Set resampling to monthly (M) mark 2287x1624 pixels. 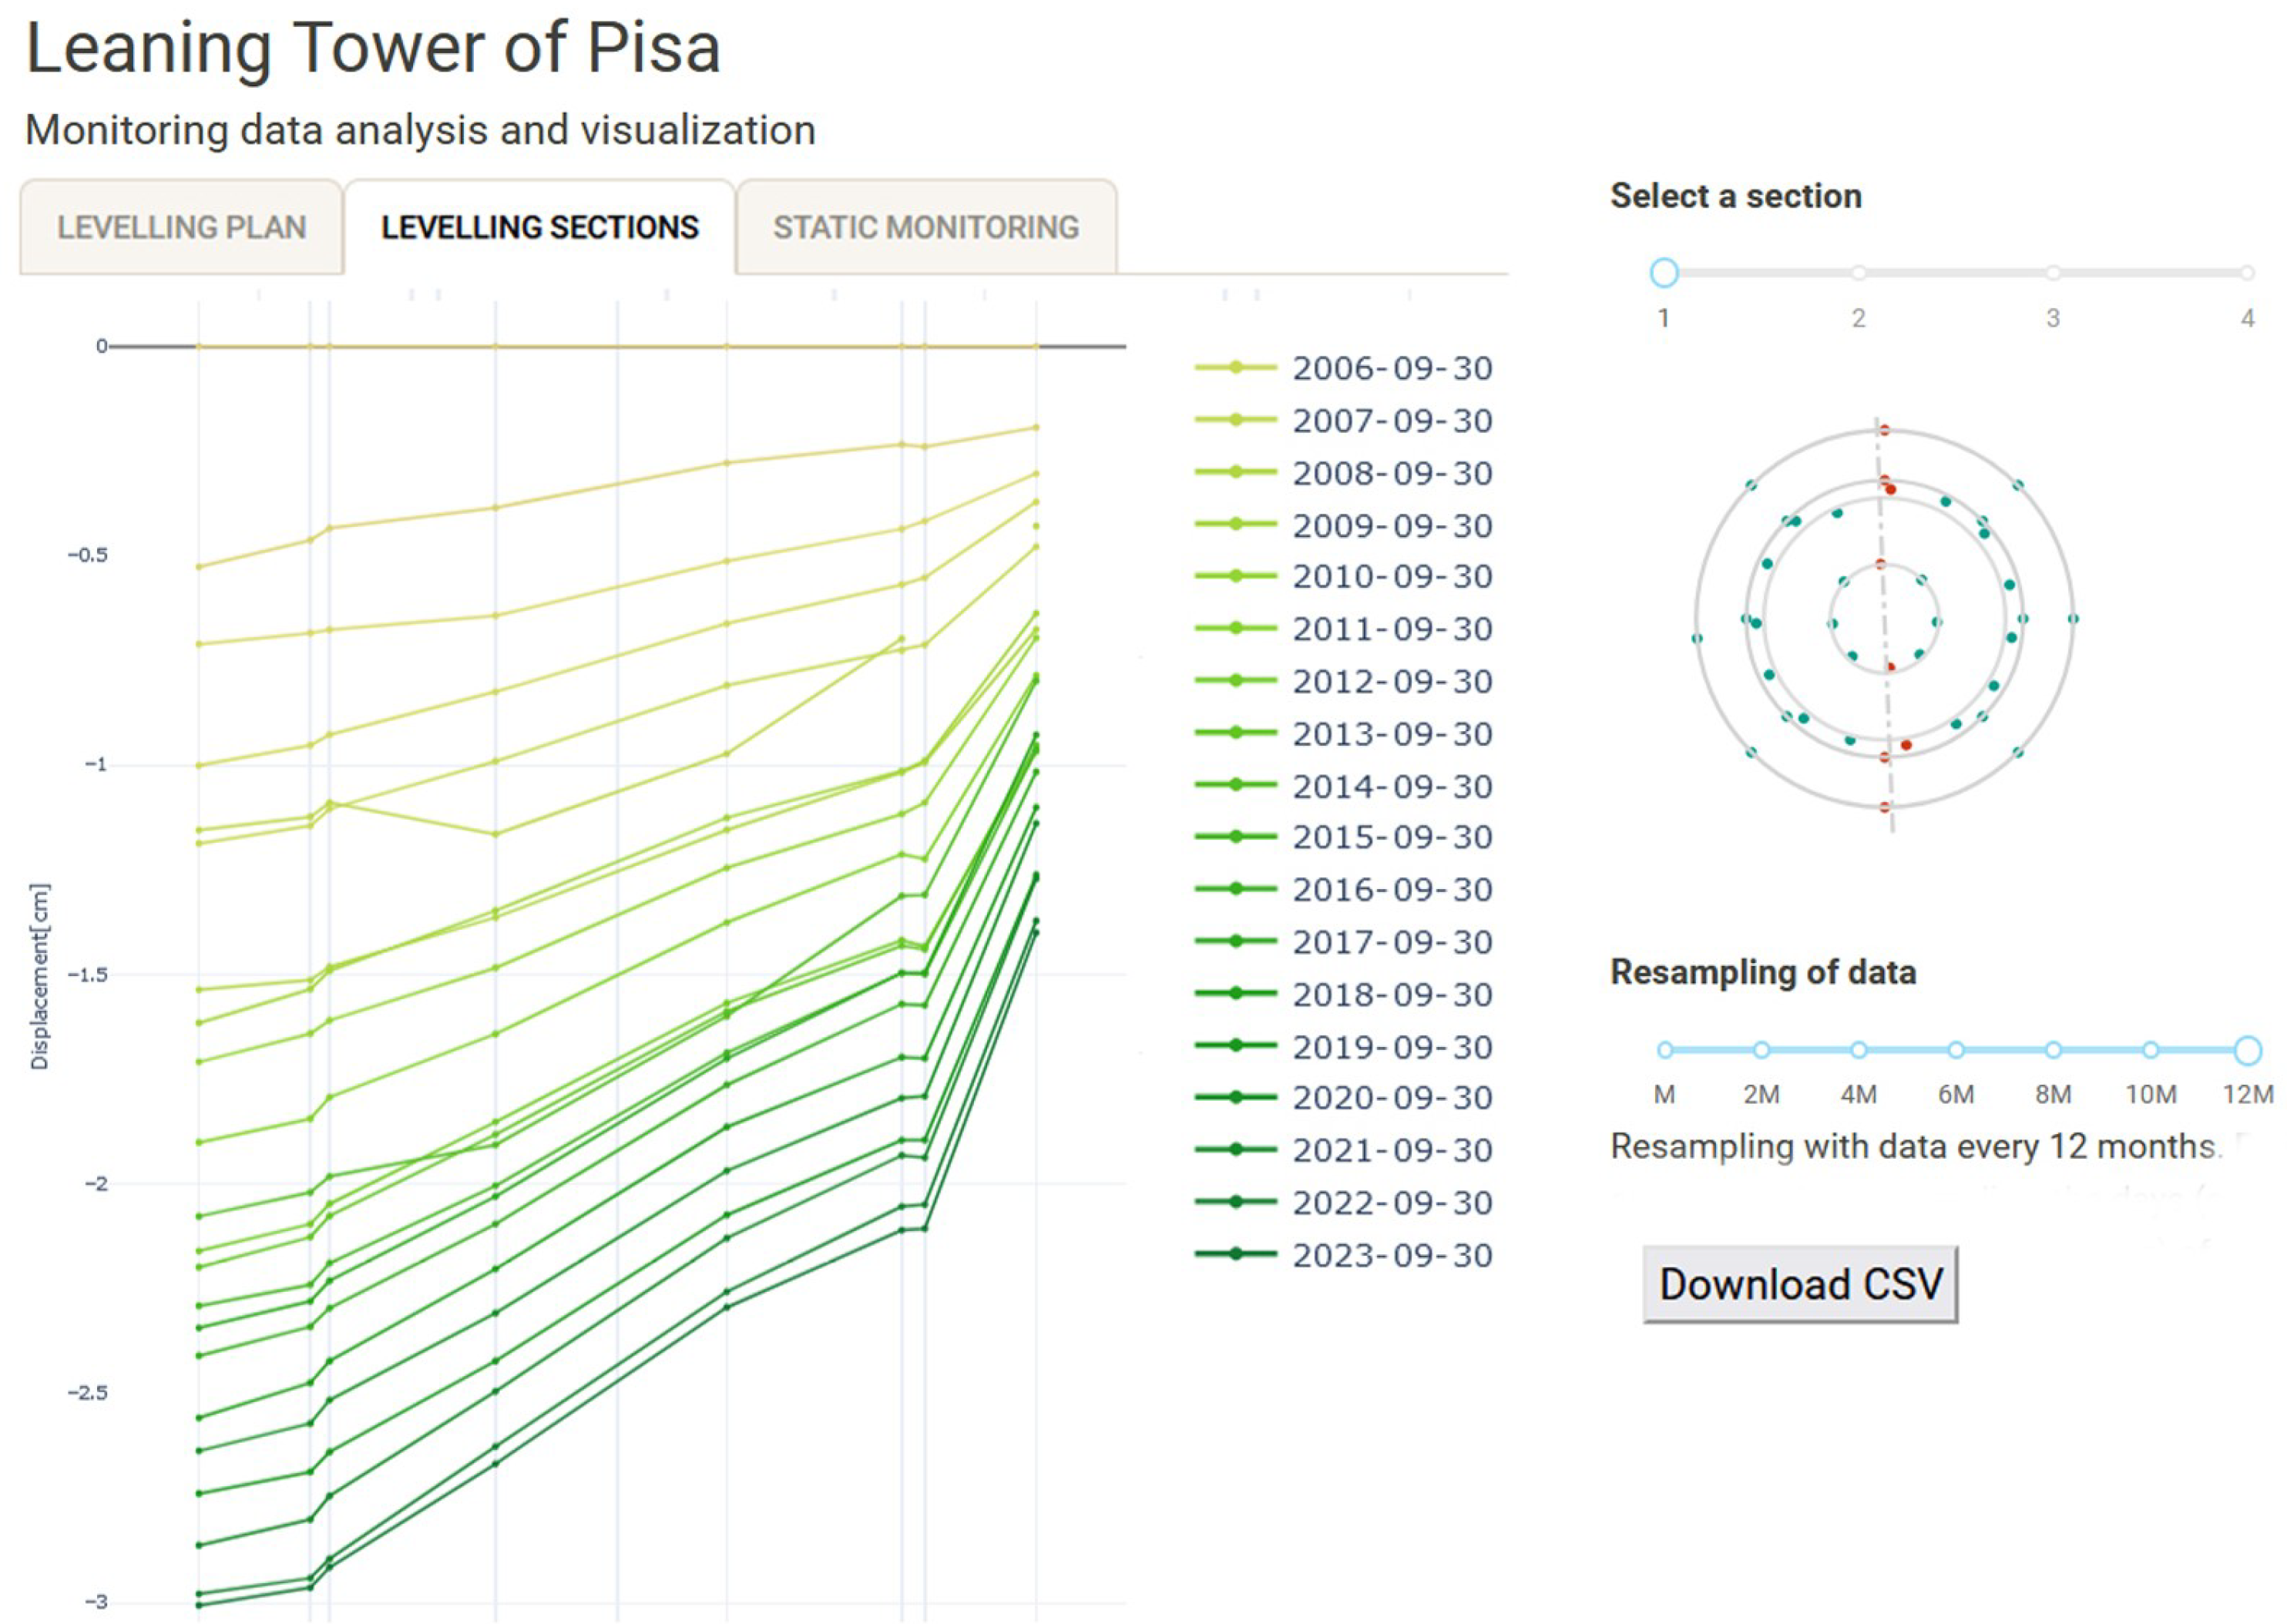click(1665, 1050)
